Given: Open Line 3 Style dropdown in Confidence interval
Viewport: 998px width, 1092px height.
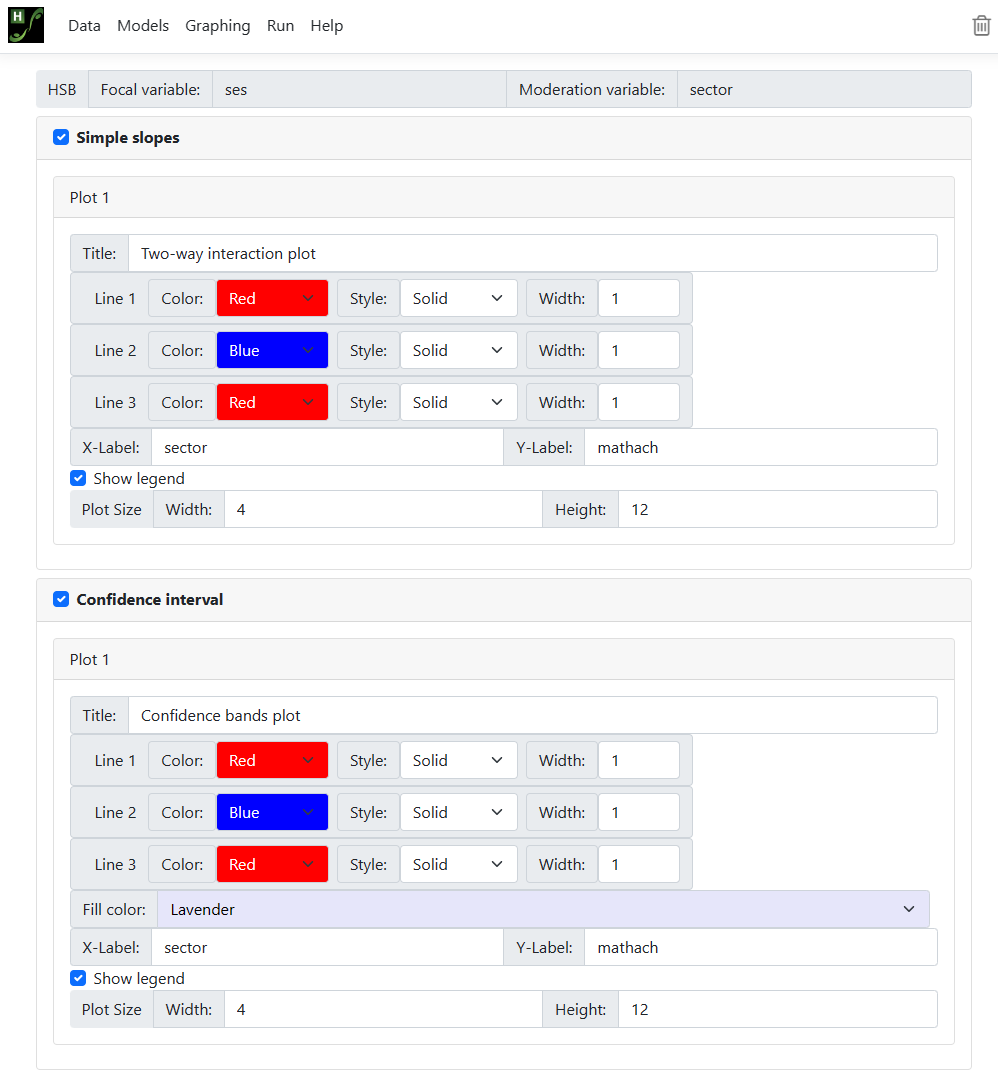Looking at the screenshot, I should tap(458, 865).
